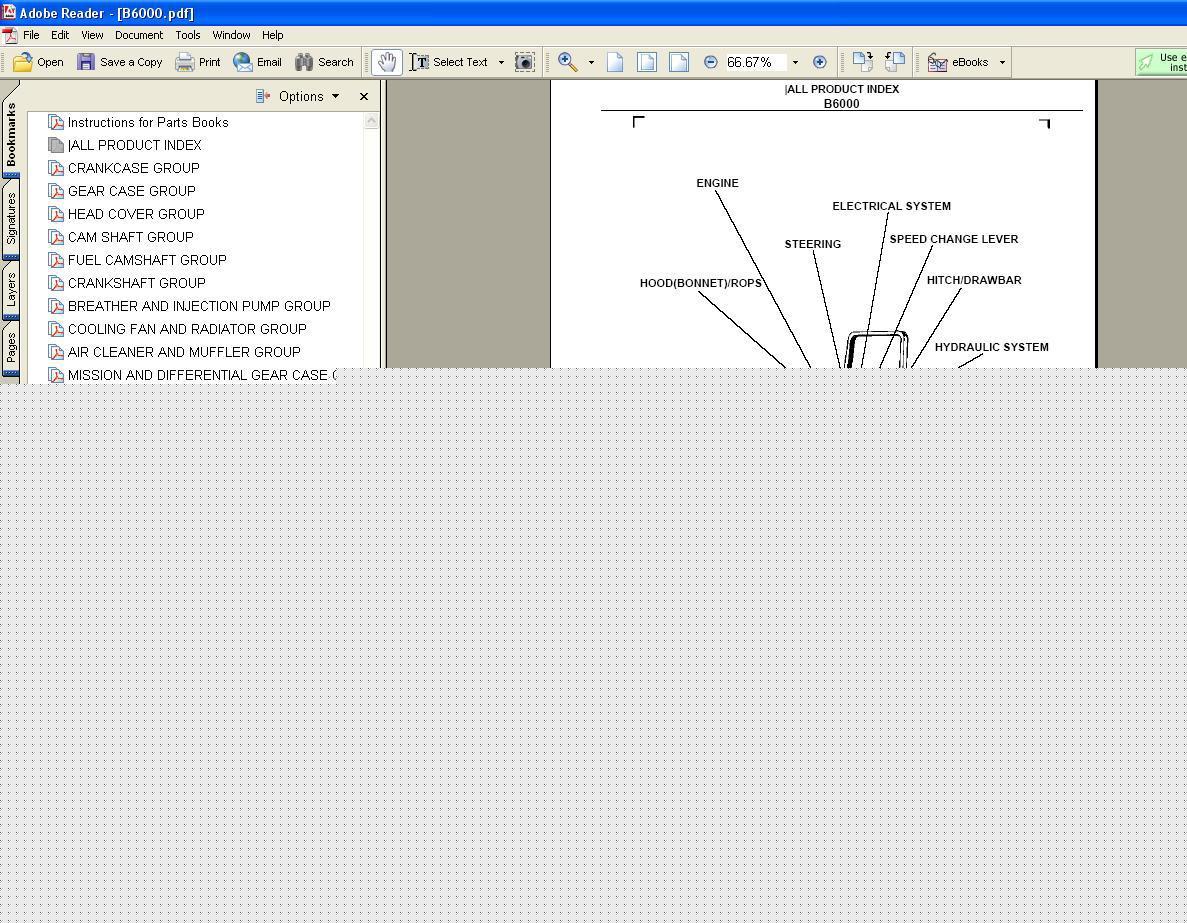Image resolution: width=1187 pixels, height=923 pixels.
Task: Click the Snapshot camera tool
Action: pos(525,62)
